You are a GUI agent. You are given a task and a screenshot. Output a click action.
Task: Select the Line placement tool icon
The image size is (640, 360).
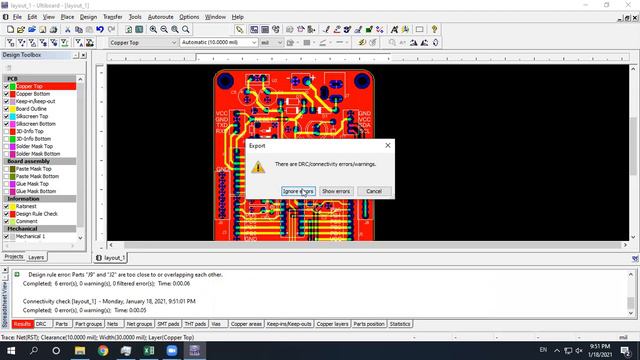point(326,29)
